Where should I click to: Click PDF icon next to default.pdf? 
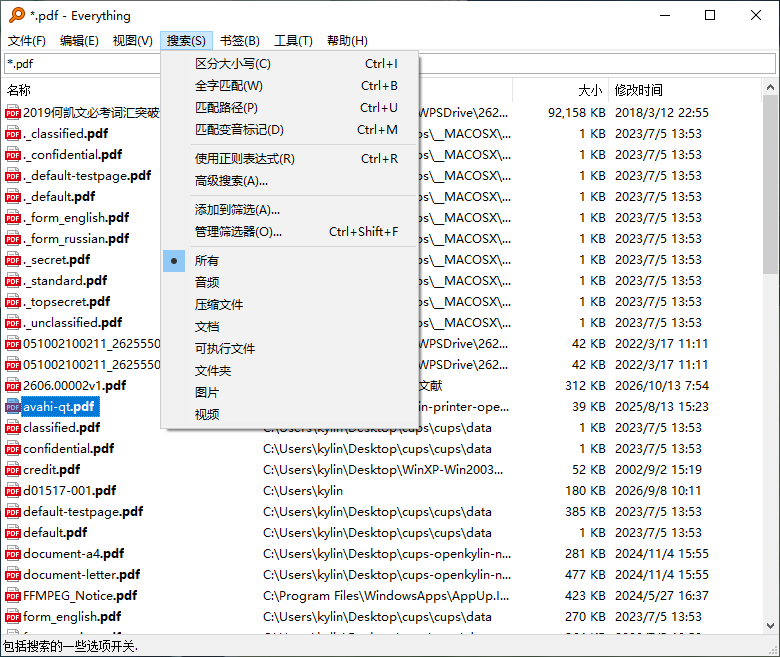[12, 533]
